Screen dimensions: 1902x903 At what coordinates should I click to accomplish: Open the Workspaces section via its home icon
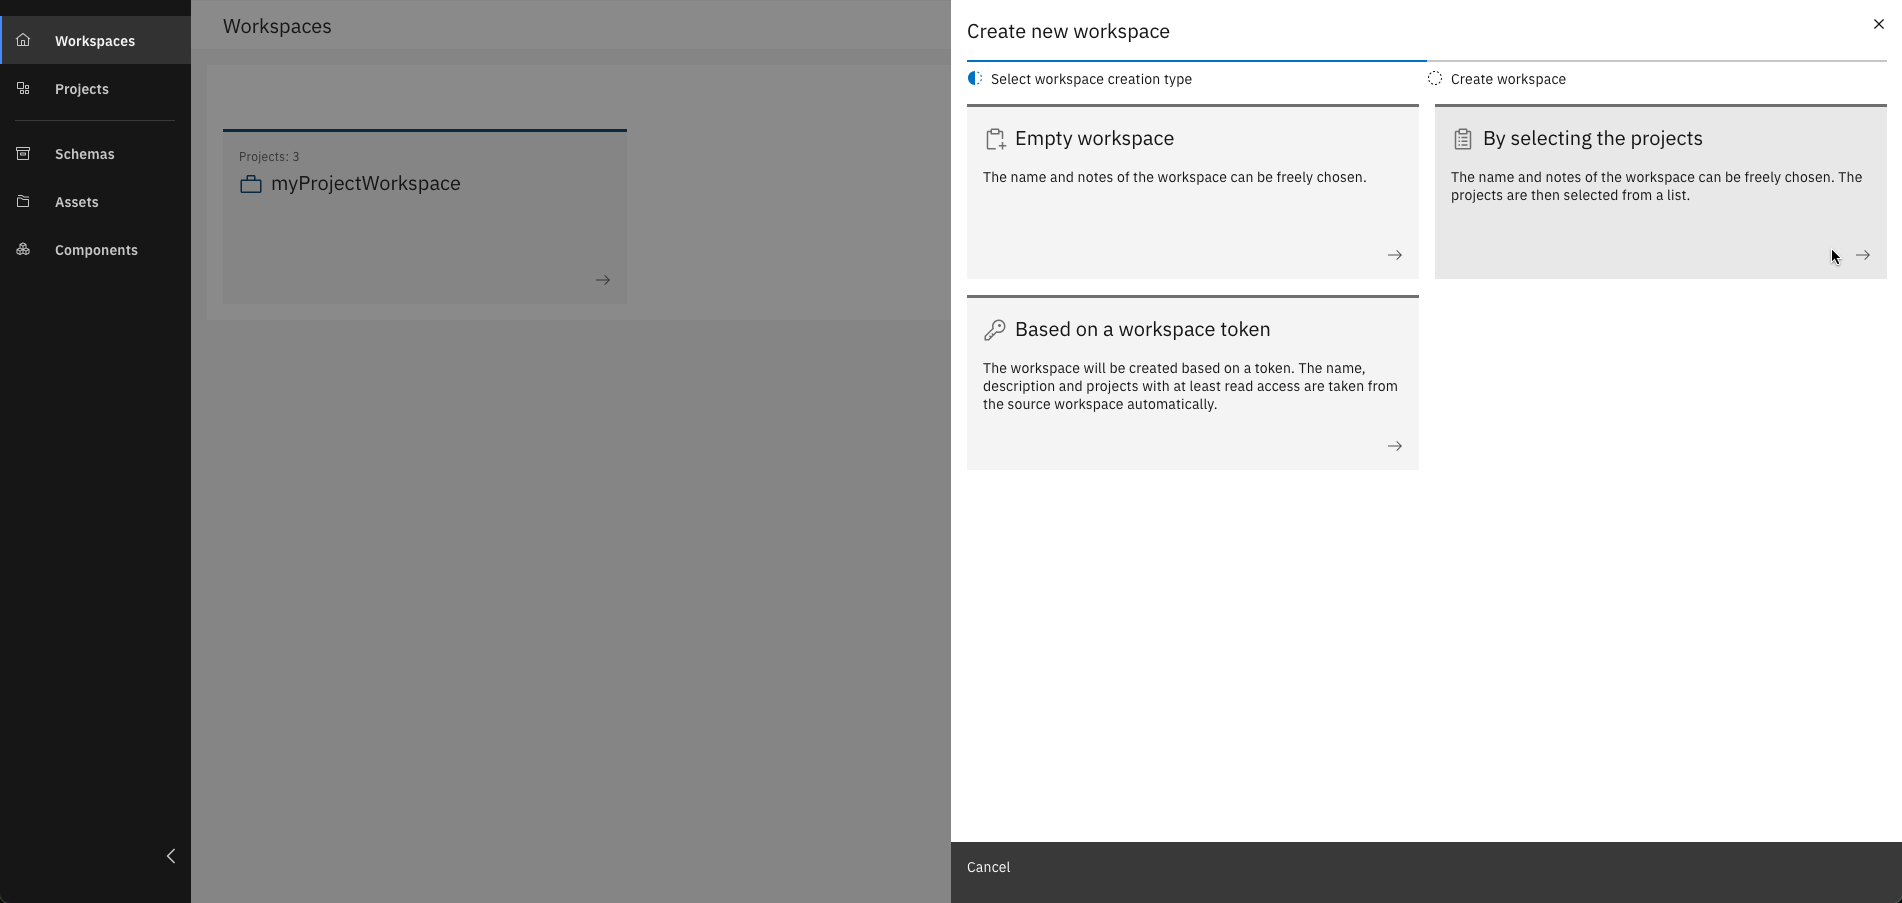point(22,40)
